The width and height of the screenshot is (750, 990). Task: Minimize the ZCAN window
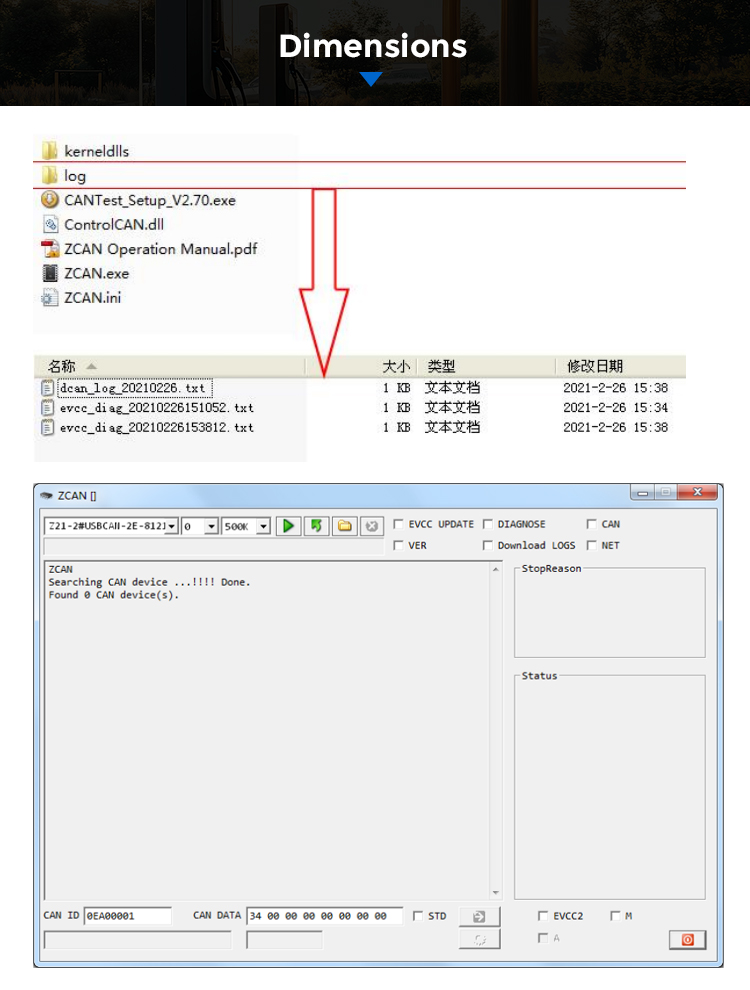click(643, 492)
